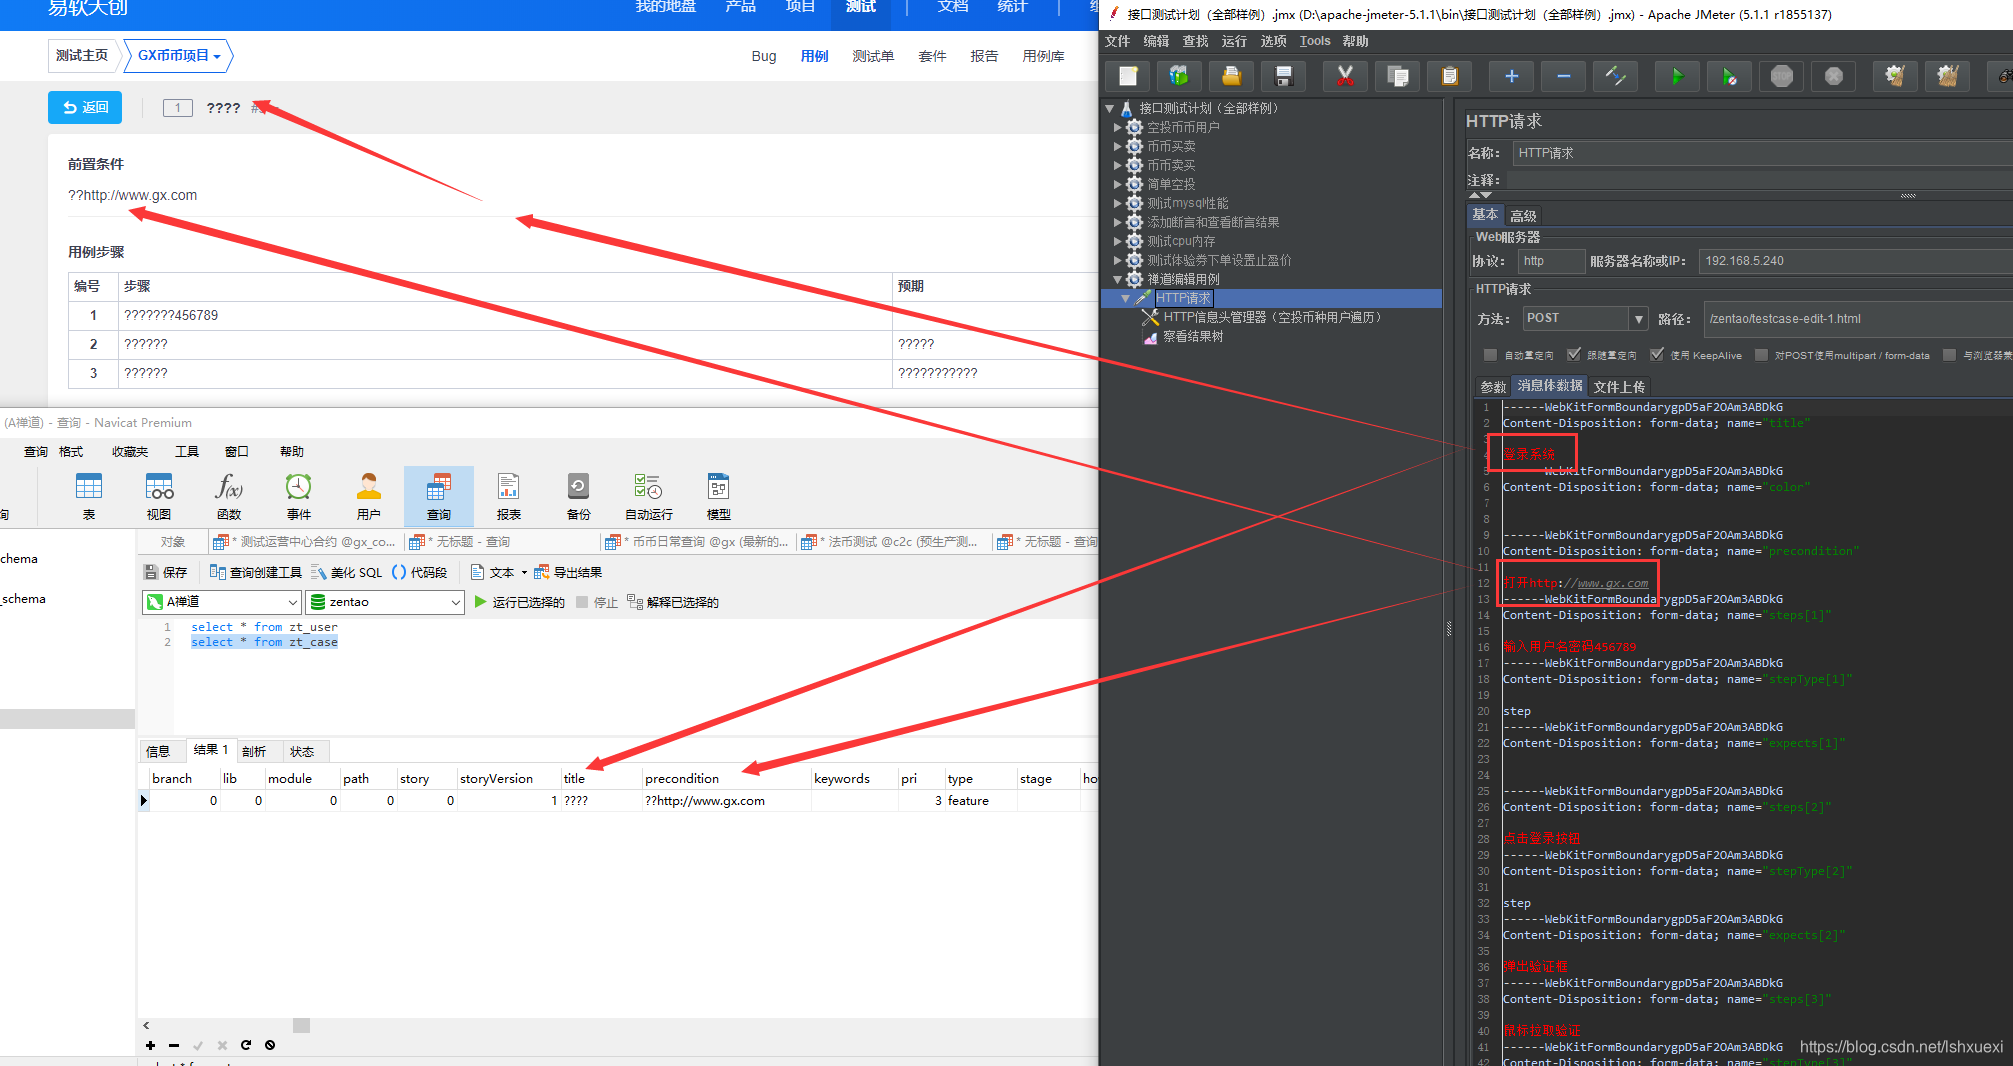This screenshot has height=1066, width=2013.
Task: Click 保存 in Navicat query toolbar
Action: coord(166,572)
